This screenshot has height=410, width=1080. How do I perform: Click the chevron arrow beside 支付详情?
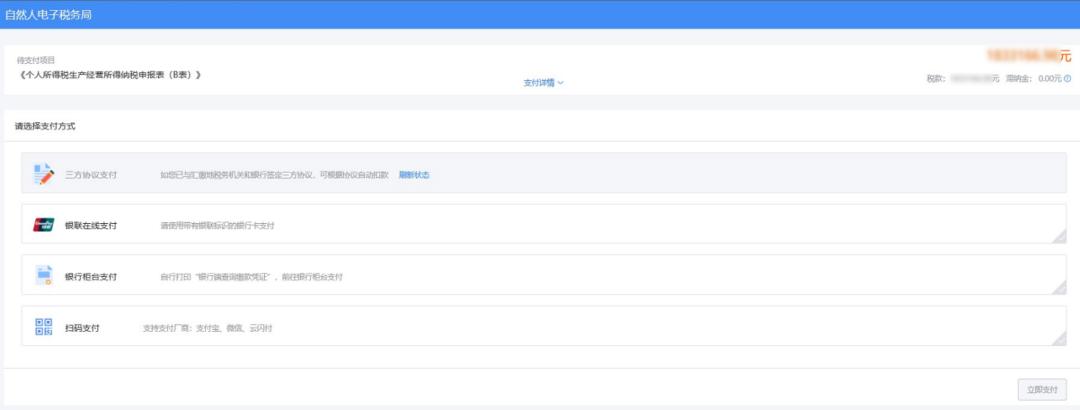pos(561,83)
